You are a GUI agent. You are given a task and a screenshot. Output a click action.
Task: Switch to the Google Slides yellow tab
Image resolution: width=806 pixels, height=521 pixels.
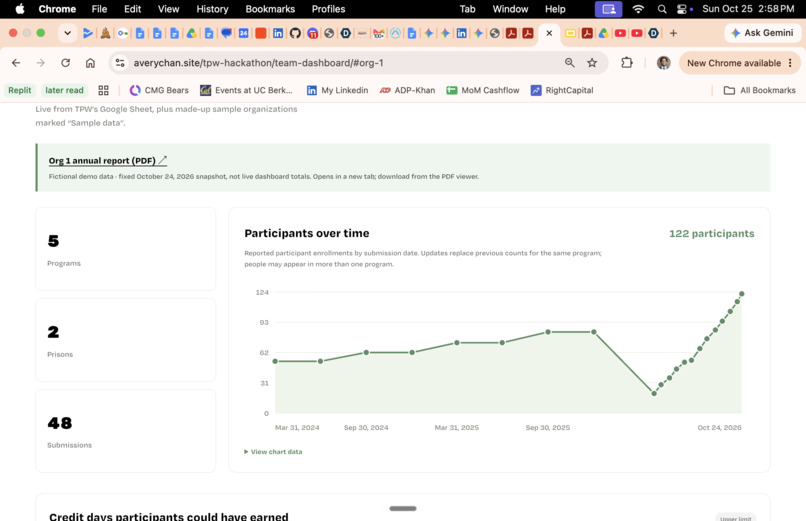tap(571, 33)
